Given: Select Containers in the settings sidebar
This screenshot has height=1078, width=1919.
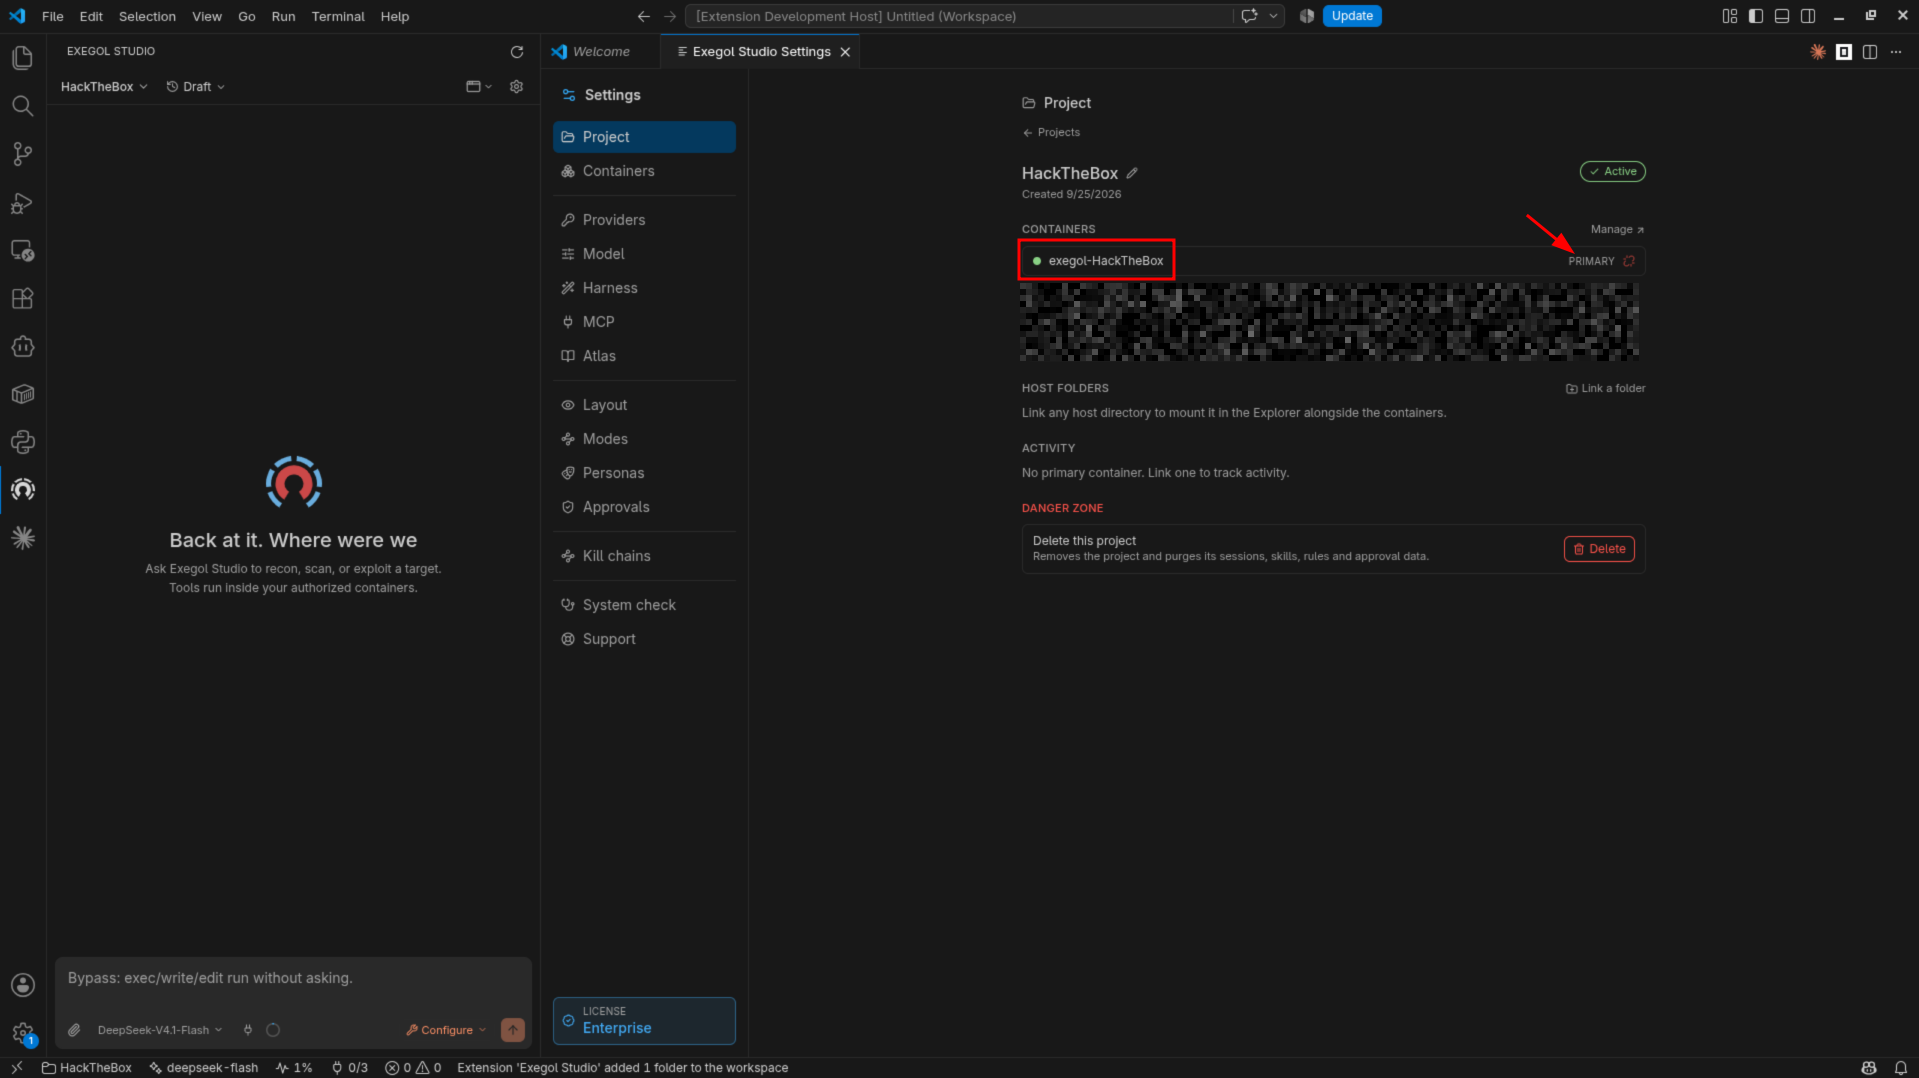Looking at the screenshot, I should click(x=644, y=171).
